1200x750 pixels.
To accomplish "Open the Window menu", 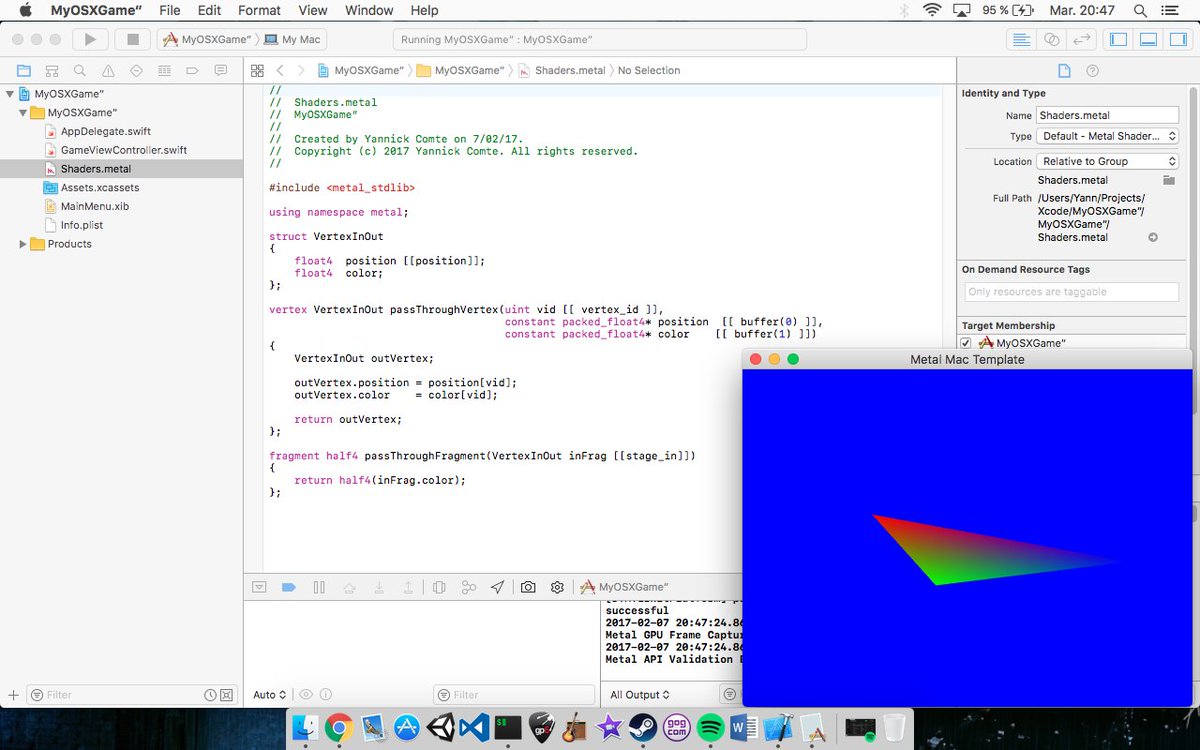I will (369, 10).
